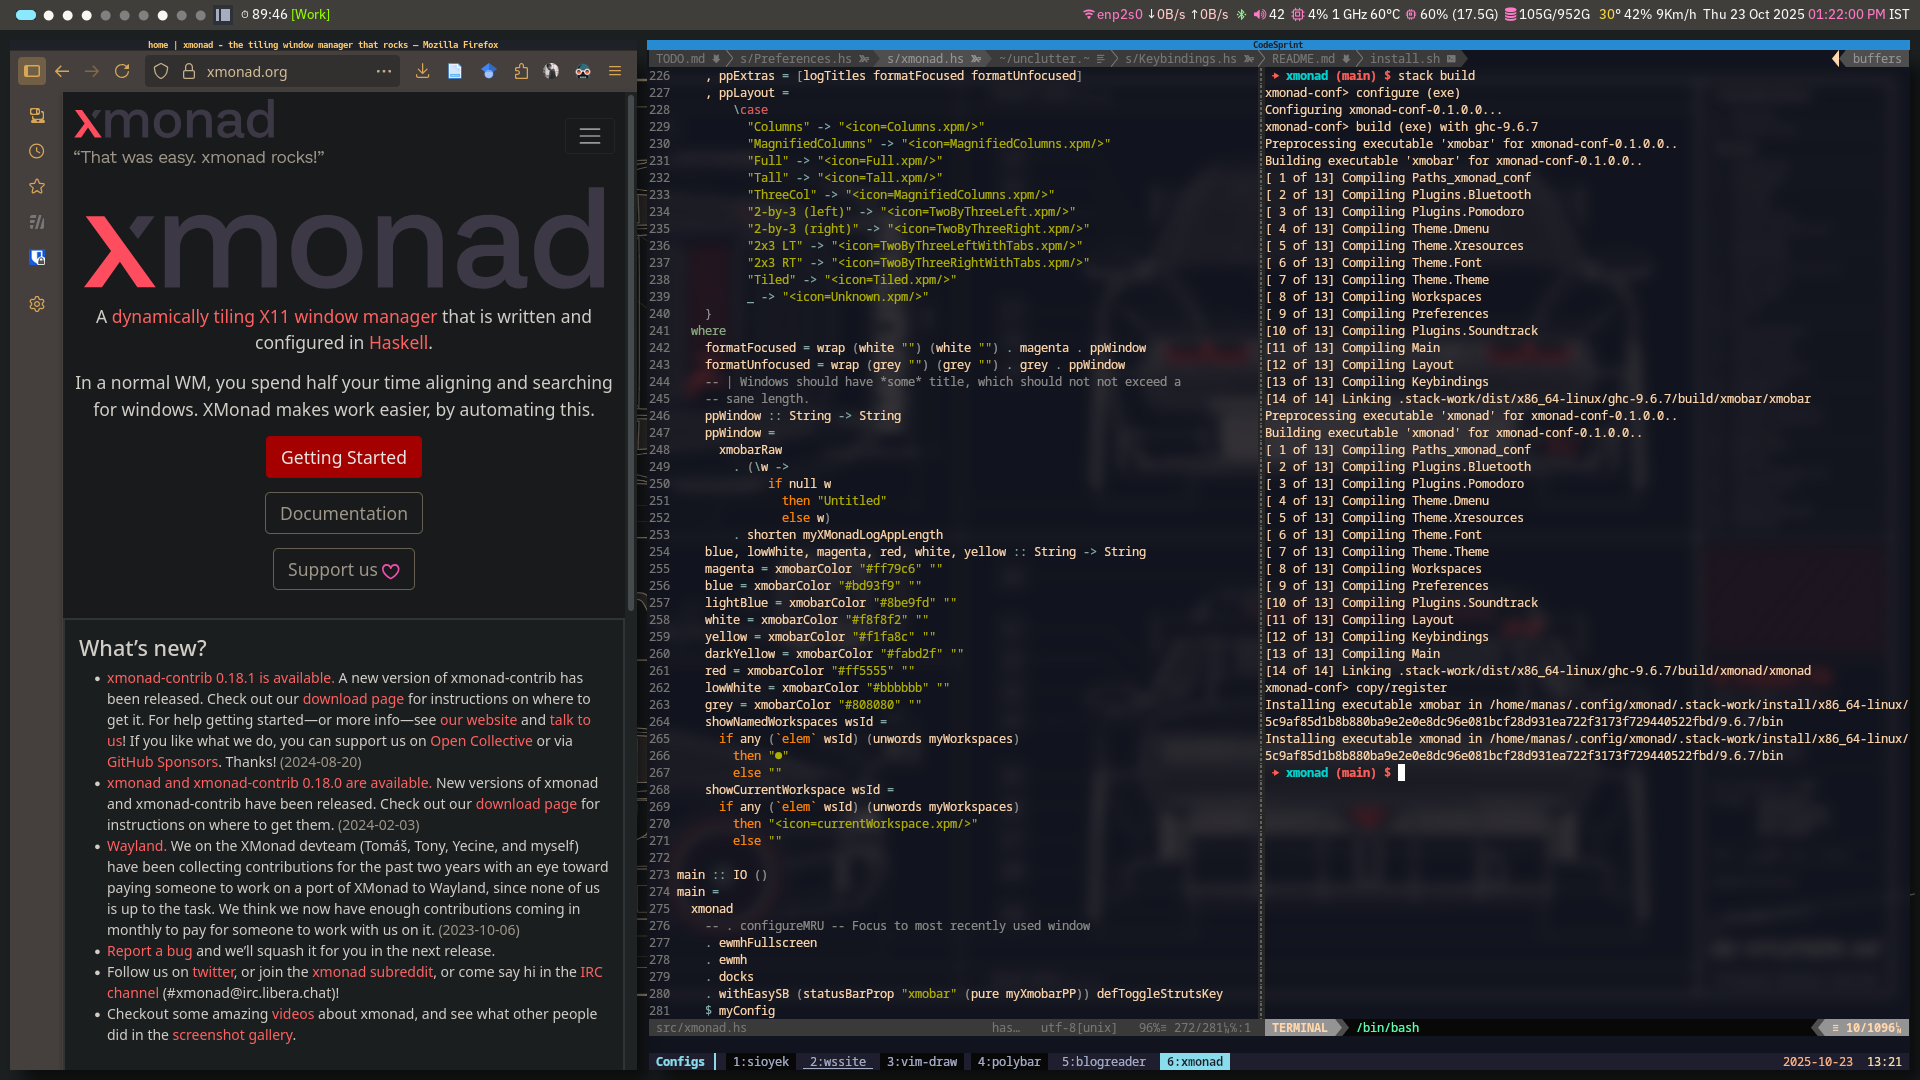Open the page actions '...' menu in address bar

[384, 71]
